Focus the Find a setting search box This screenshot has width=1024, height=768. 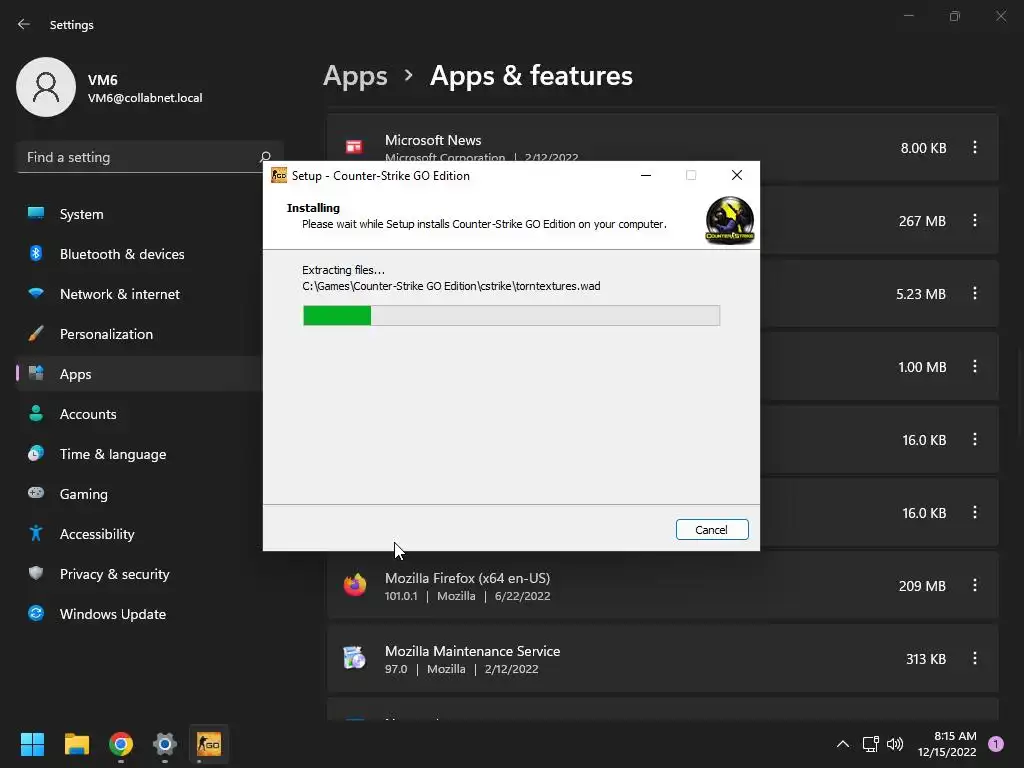point(150,157)
